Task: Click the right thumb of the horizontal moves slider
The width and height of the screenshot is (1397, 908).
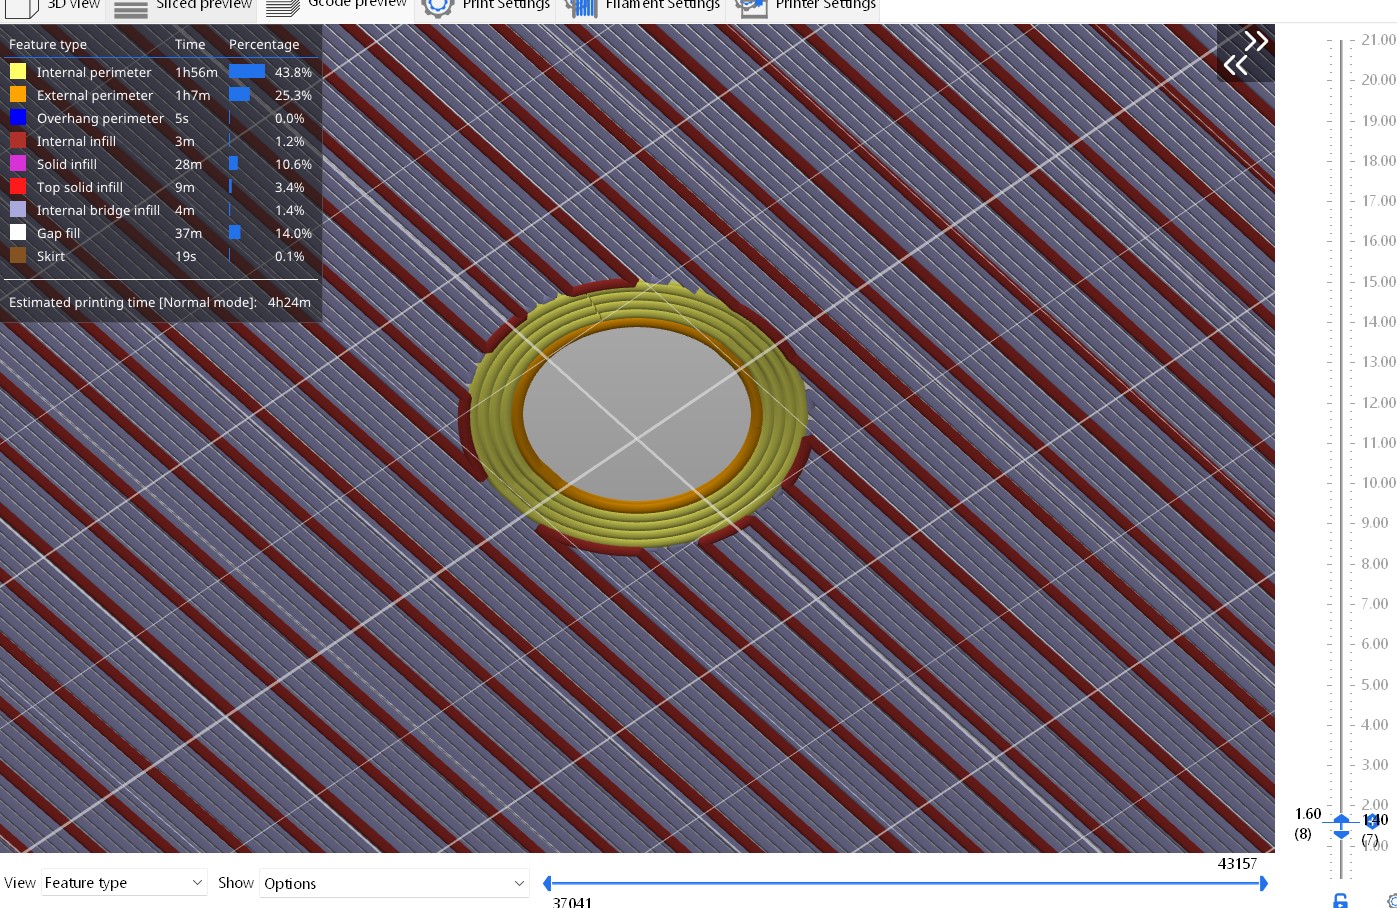Action: 1264,883
